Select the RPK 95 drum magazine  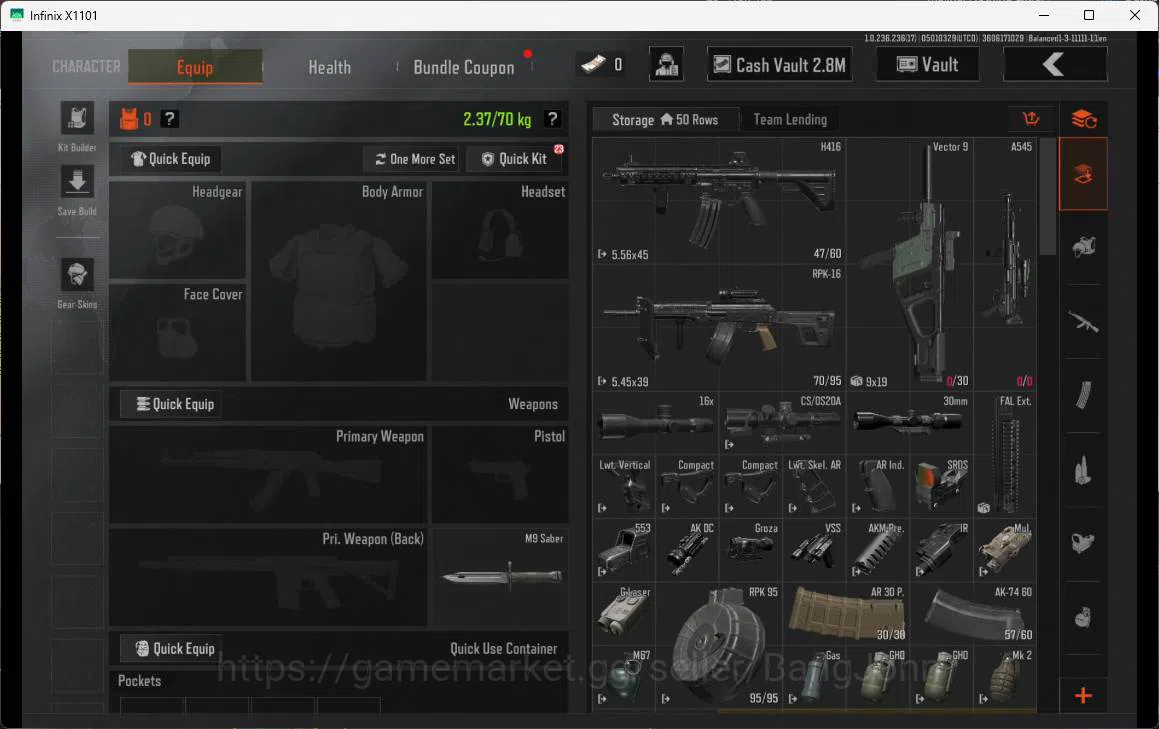point(720,646)
